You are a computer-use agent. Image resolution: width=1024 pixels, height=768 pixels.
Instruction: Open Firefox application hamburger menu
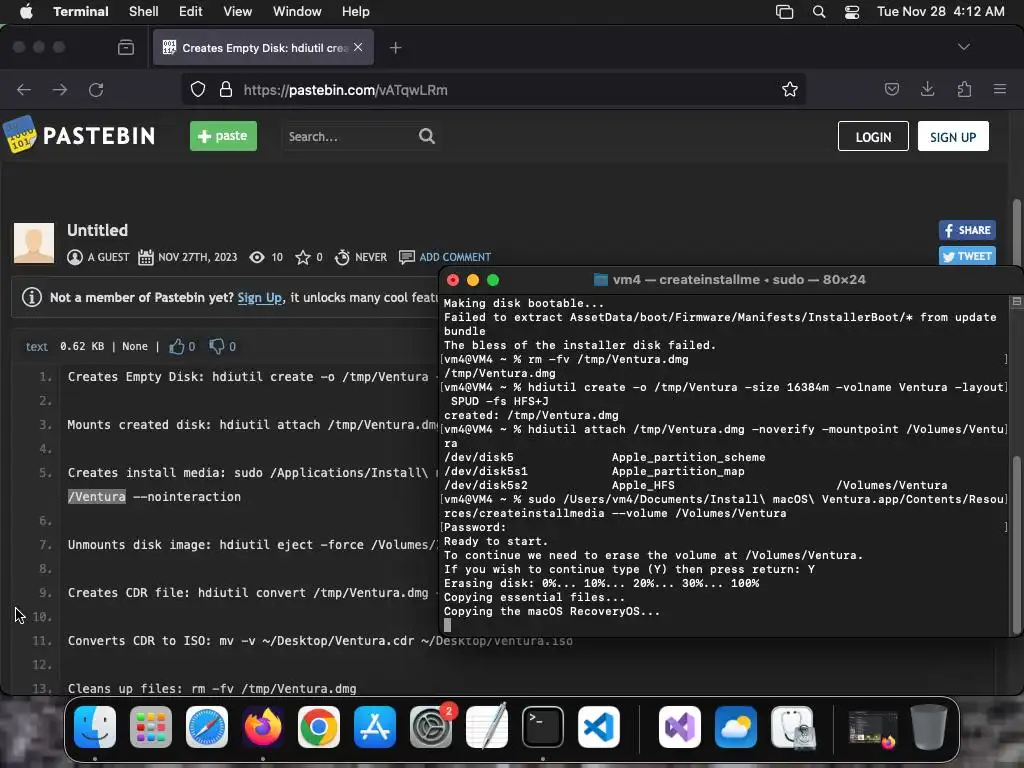click(x=1000, y=89)
